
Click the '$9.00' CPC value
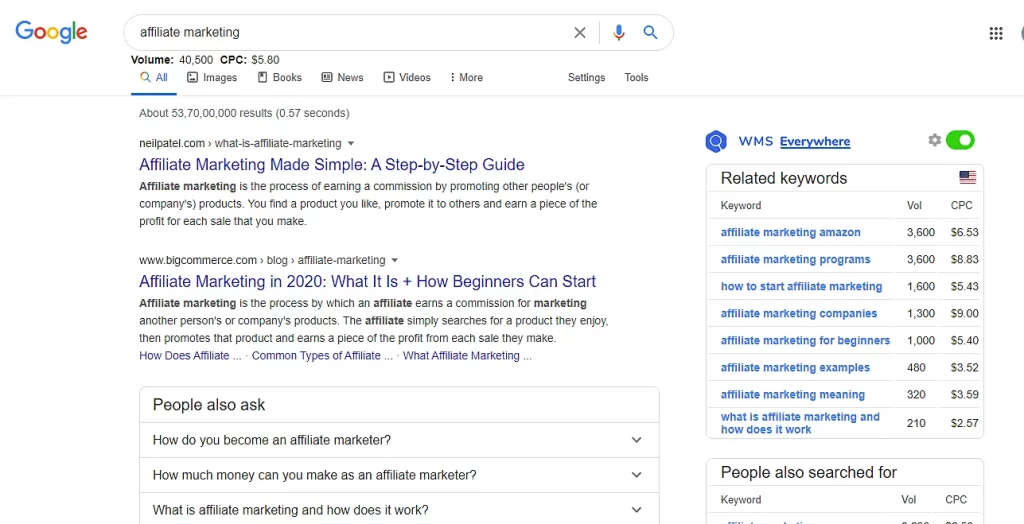[x=965, y=314]
